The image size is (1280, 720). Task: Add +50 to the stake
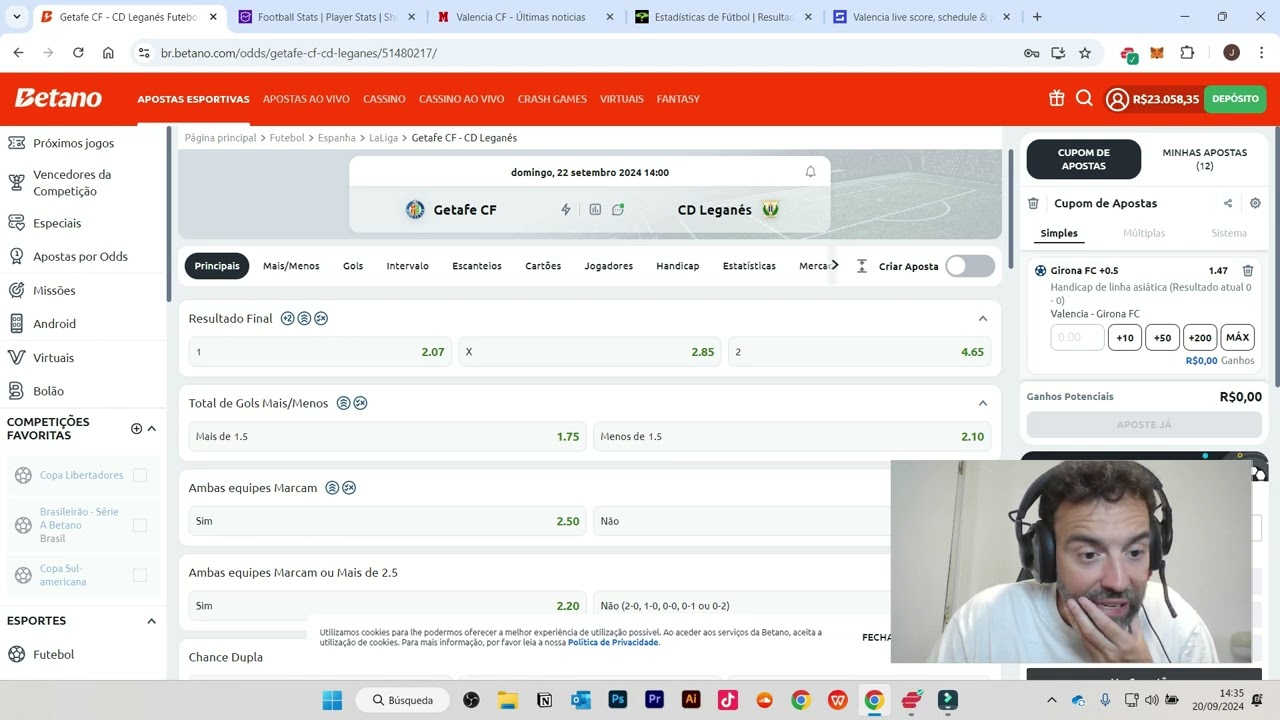tap(1162, 338)
